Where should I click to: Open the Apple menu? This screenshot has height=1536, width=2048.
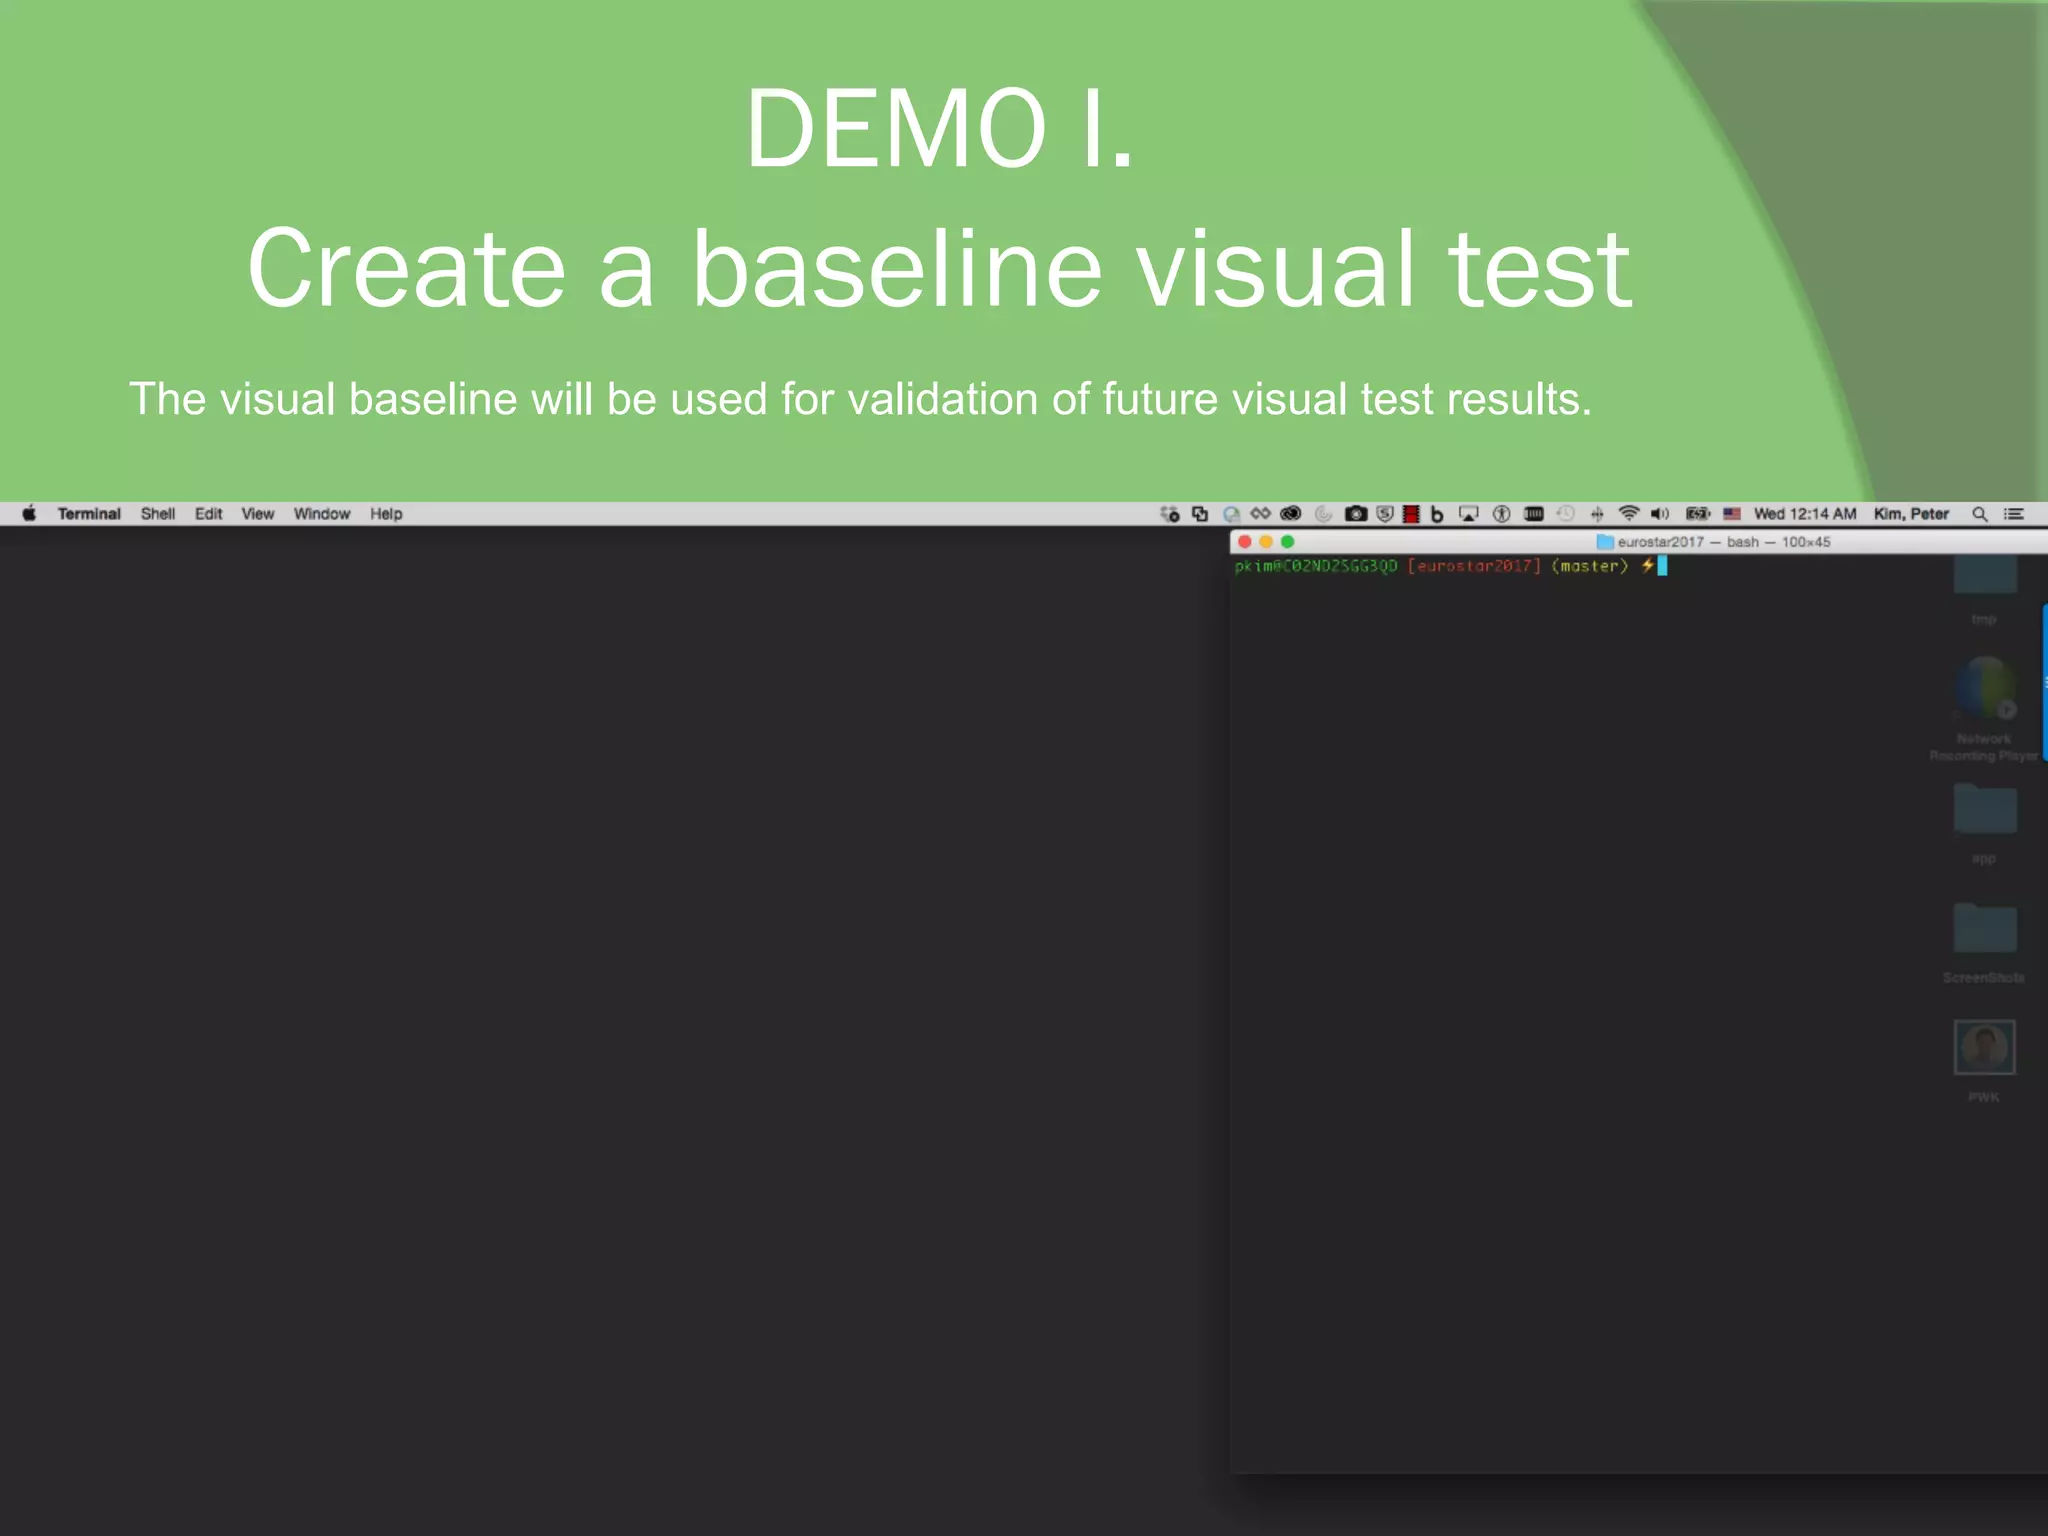tap(29, 513)
